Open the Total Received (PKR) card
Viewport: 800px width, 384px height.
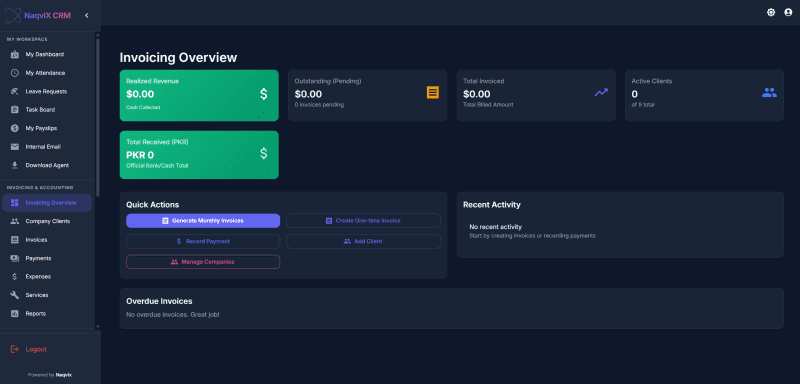pos(199,155)
